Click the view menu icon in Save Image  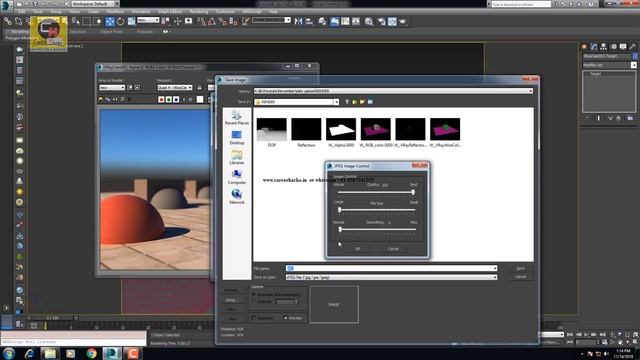(370, 102)
